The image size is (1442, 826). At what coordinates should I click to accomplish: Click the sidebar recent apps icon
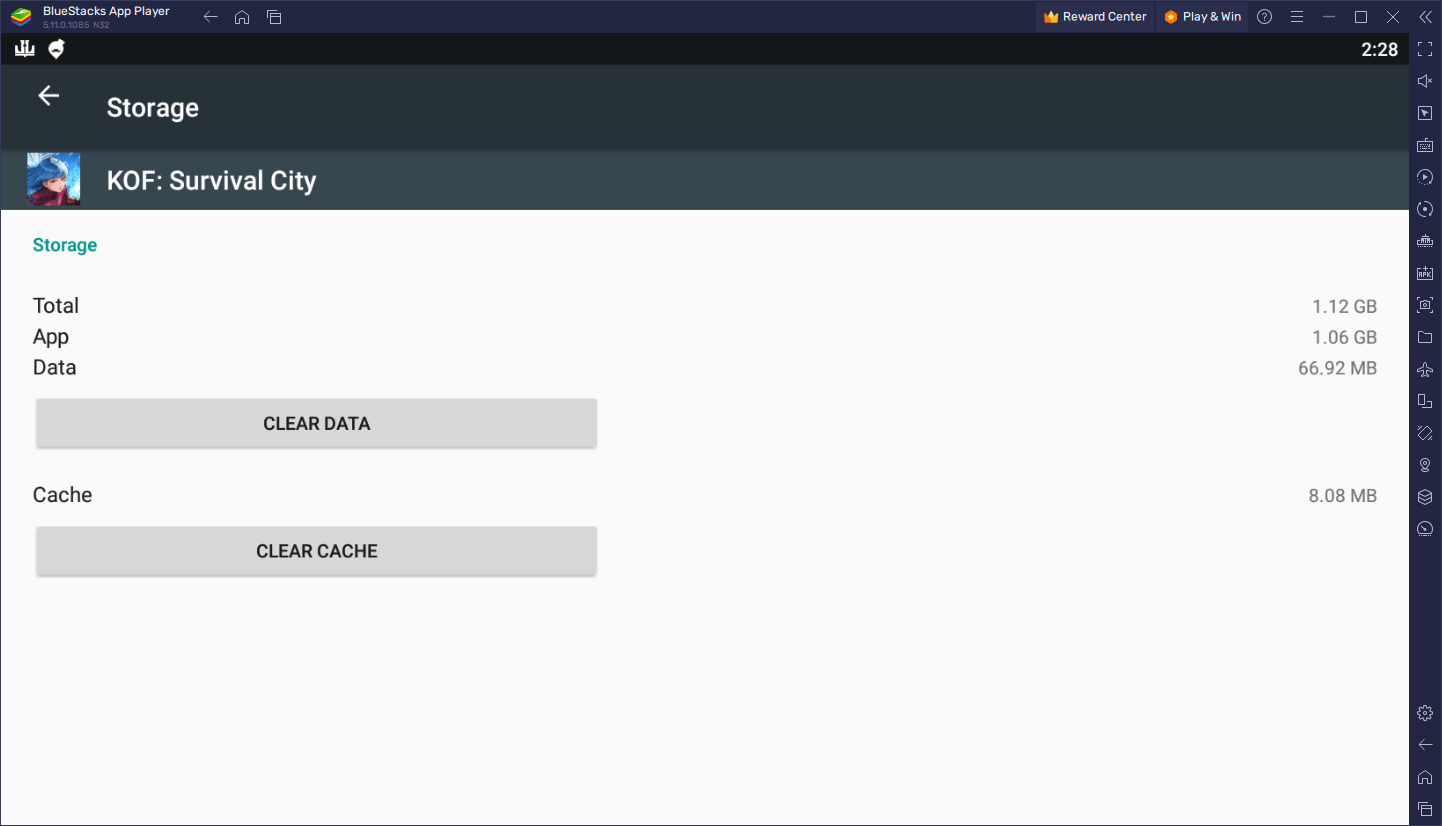click(x=1425, y=809)
